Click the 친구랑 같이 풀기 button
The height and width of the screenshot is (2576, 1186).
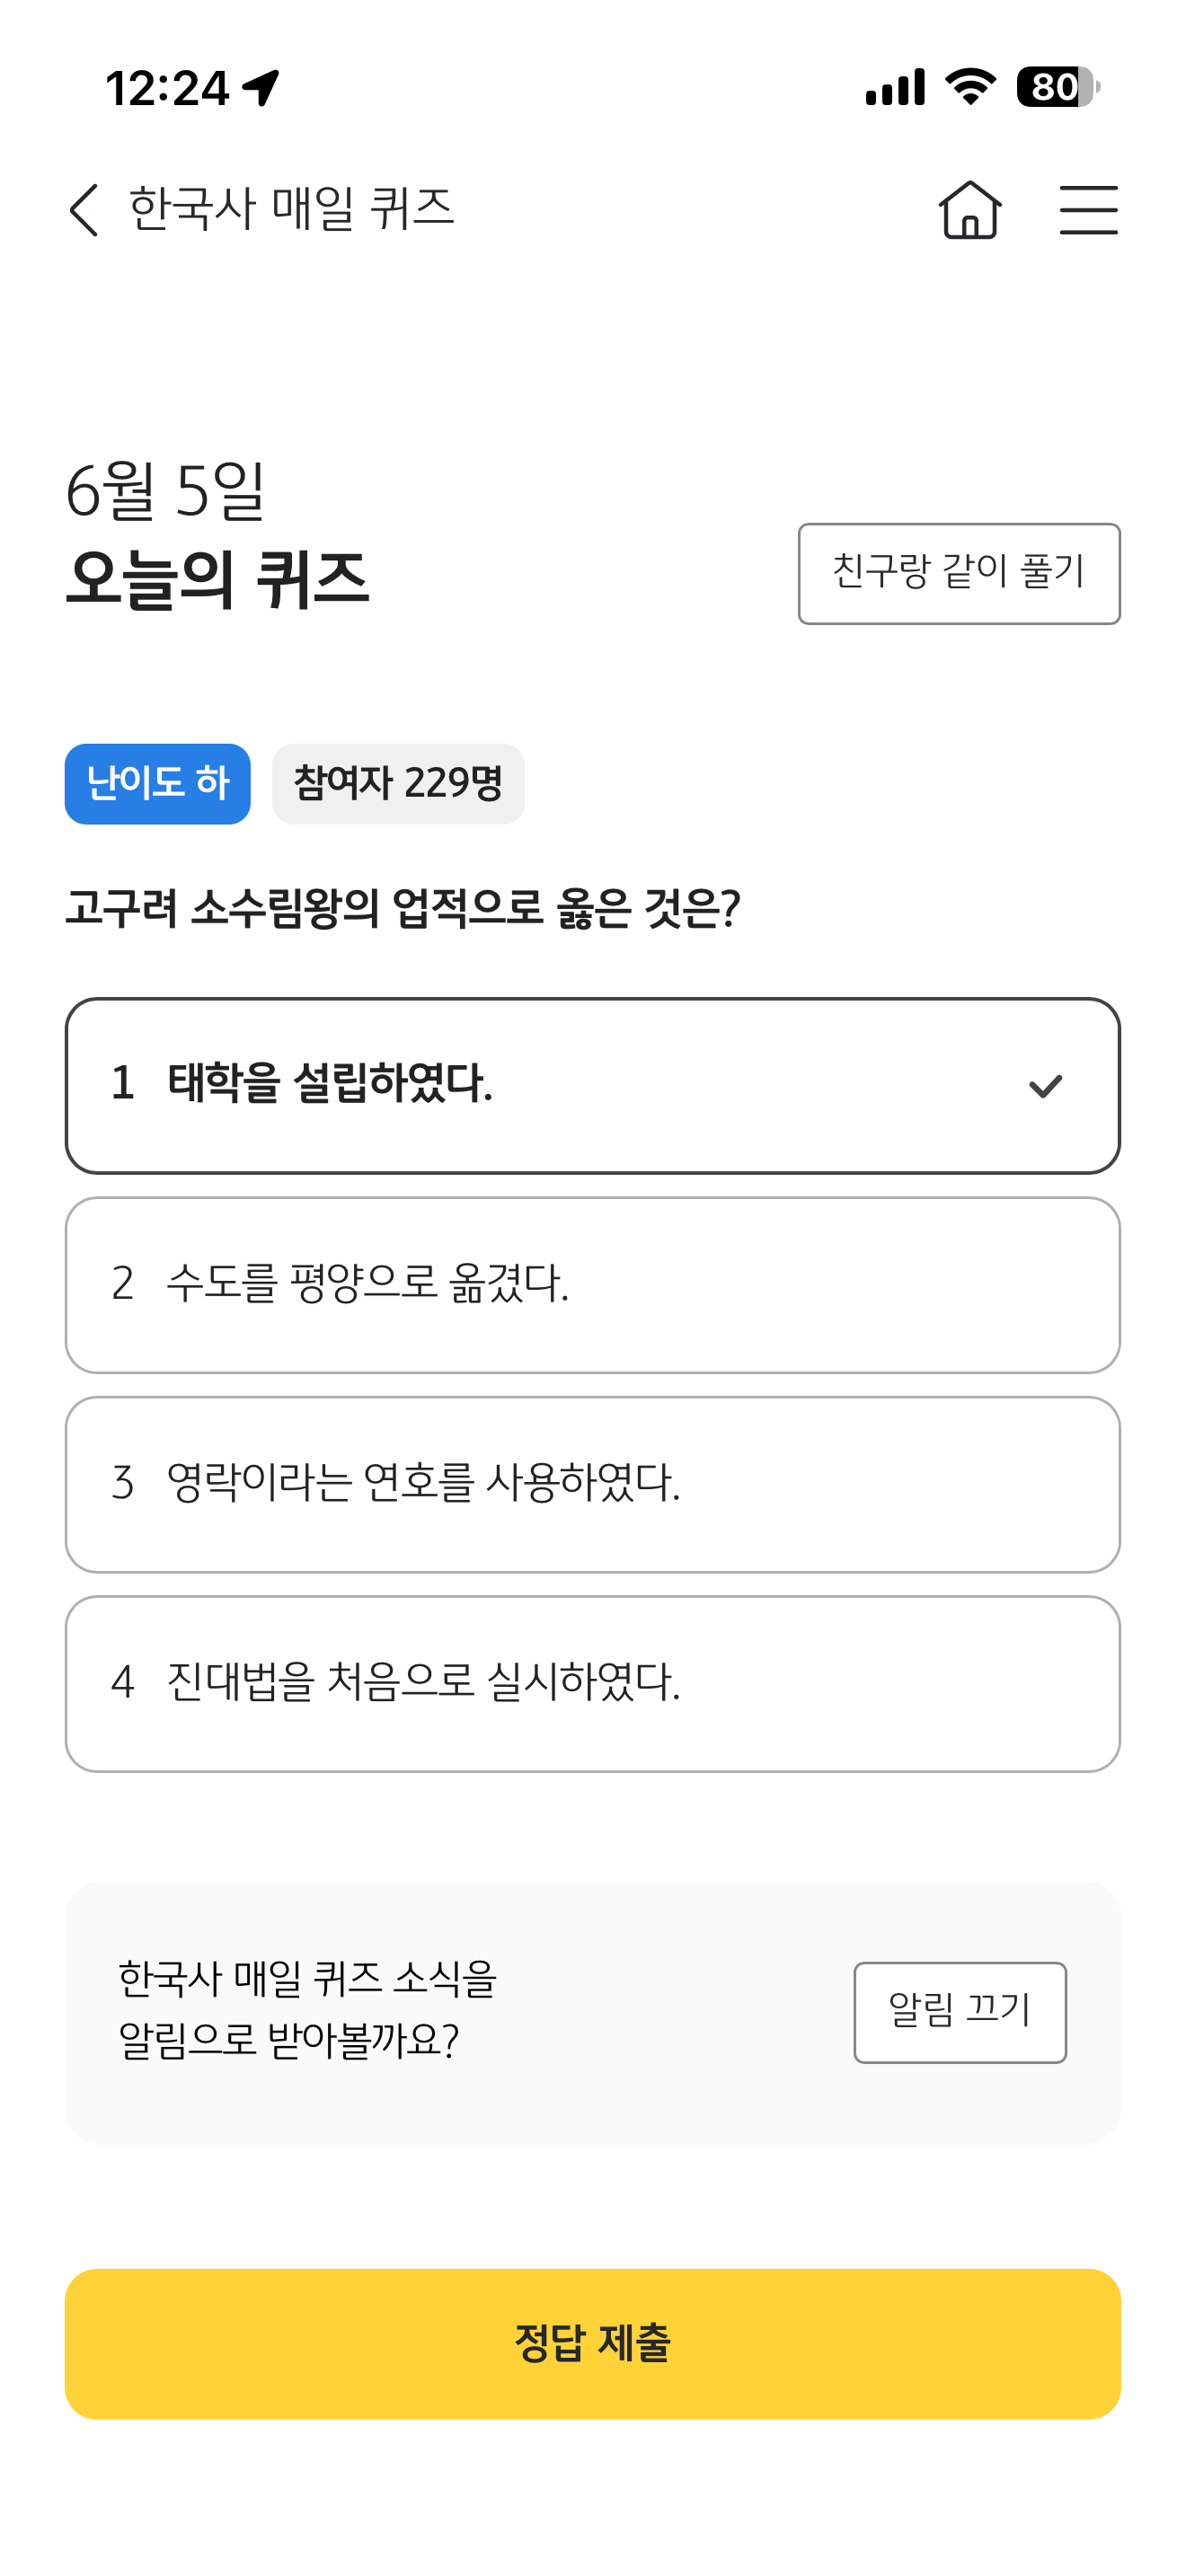coord(959,574)
